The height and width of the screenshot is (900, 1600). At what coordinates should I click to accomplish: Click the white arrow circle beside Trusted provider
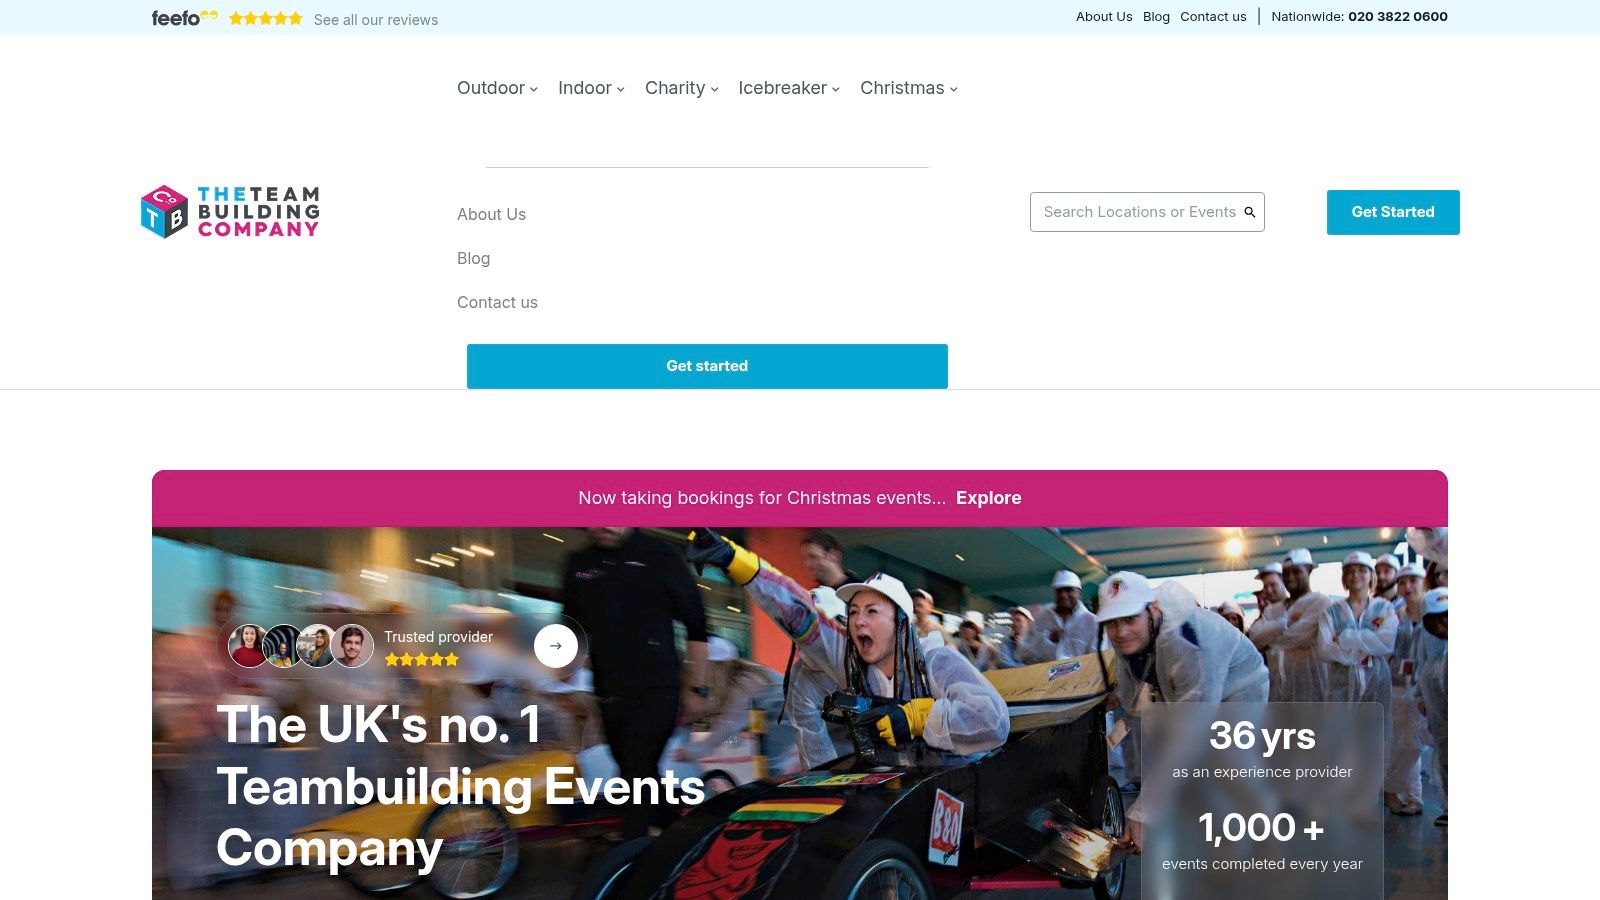click(556, 646)
